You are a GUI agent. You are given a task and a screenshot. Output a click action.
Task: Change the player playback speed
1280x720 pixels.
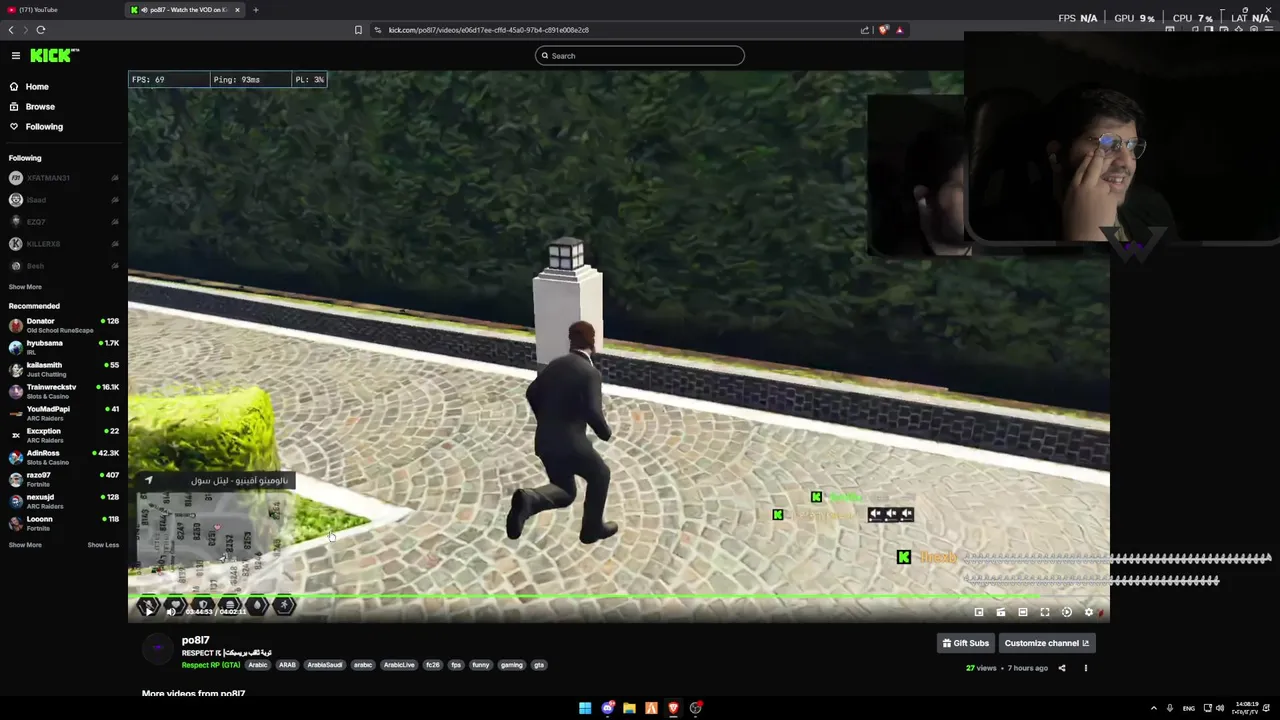[x=1067, y=612]
